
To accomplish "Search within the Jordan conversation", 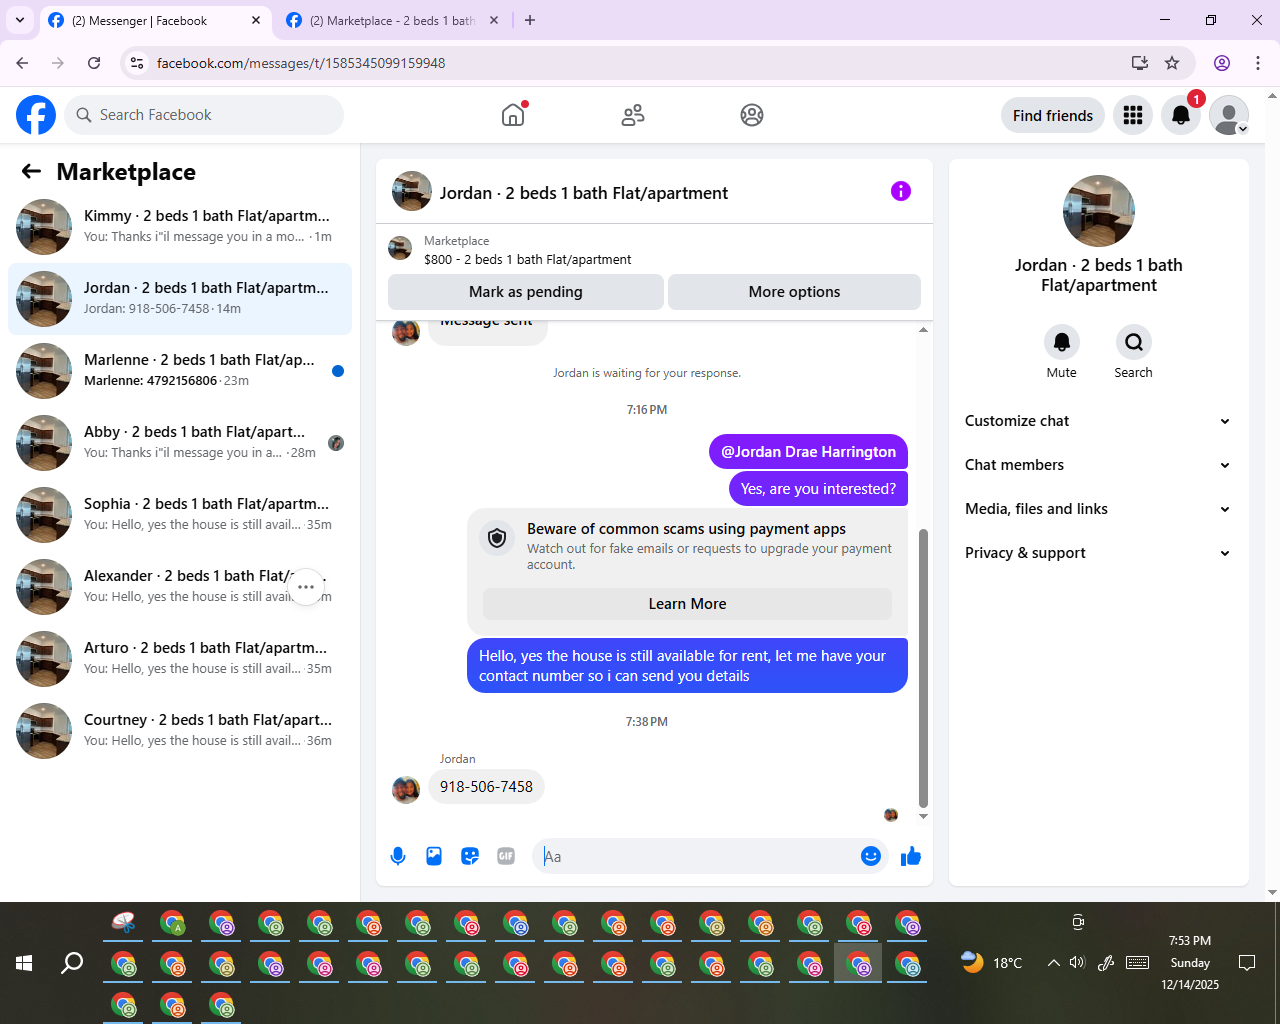I will click(1134, 342).
